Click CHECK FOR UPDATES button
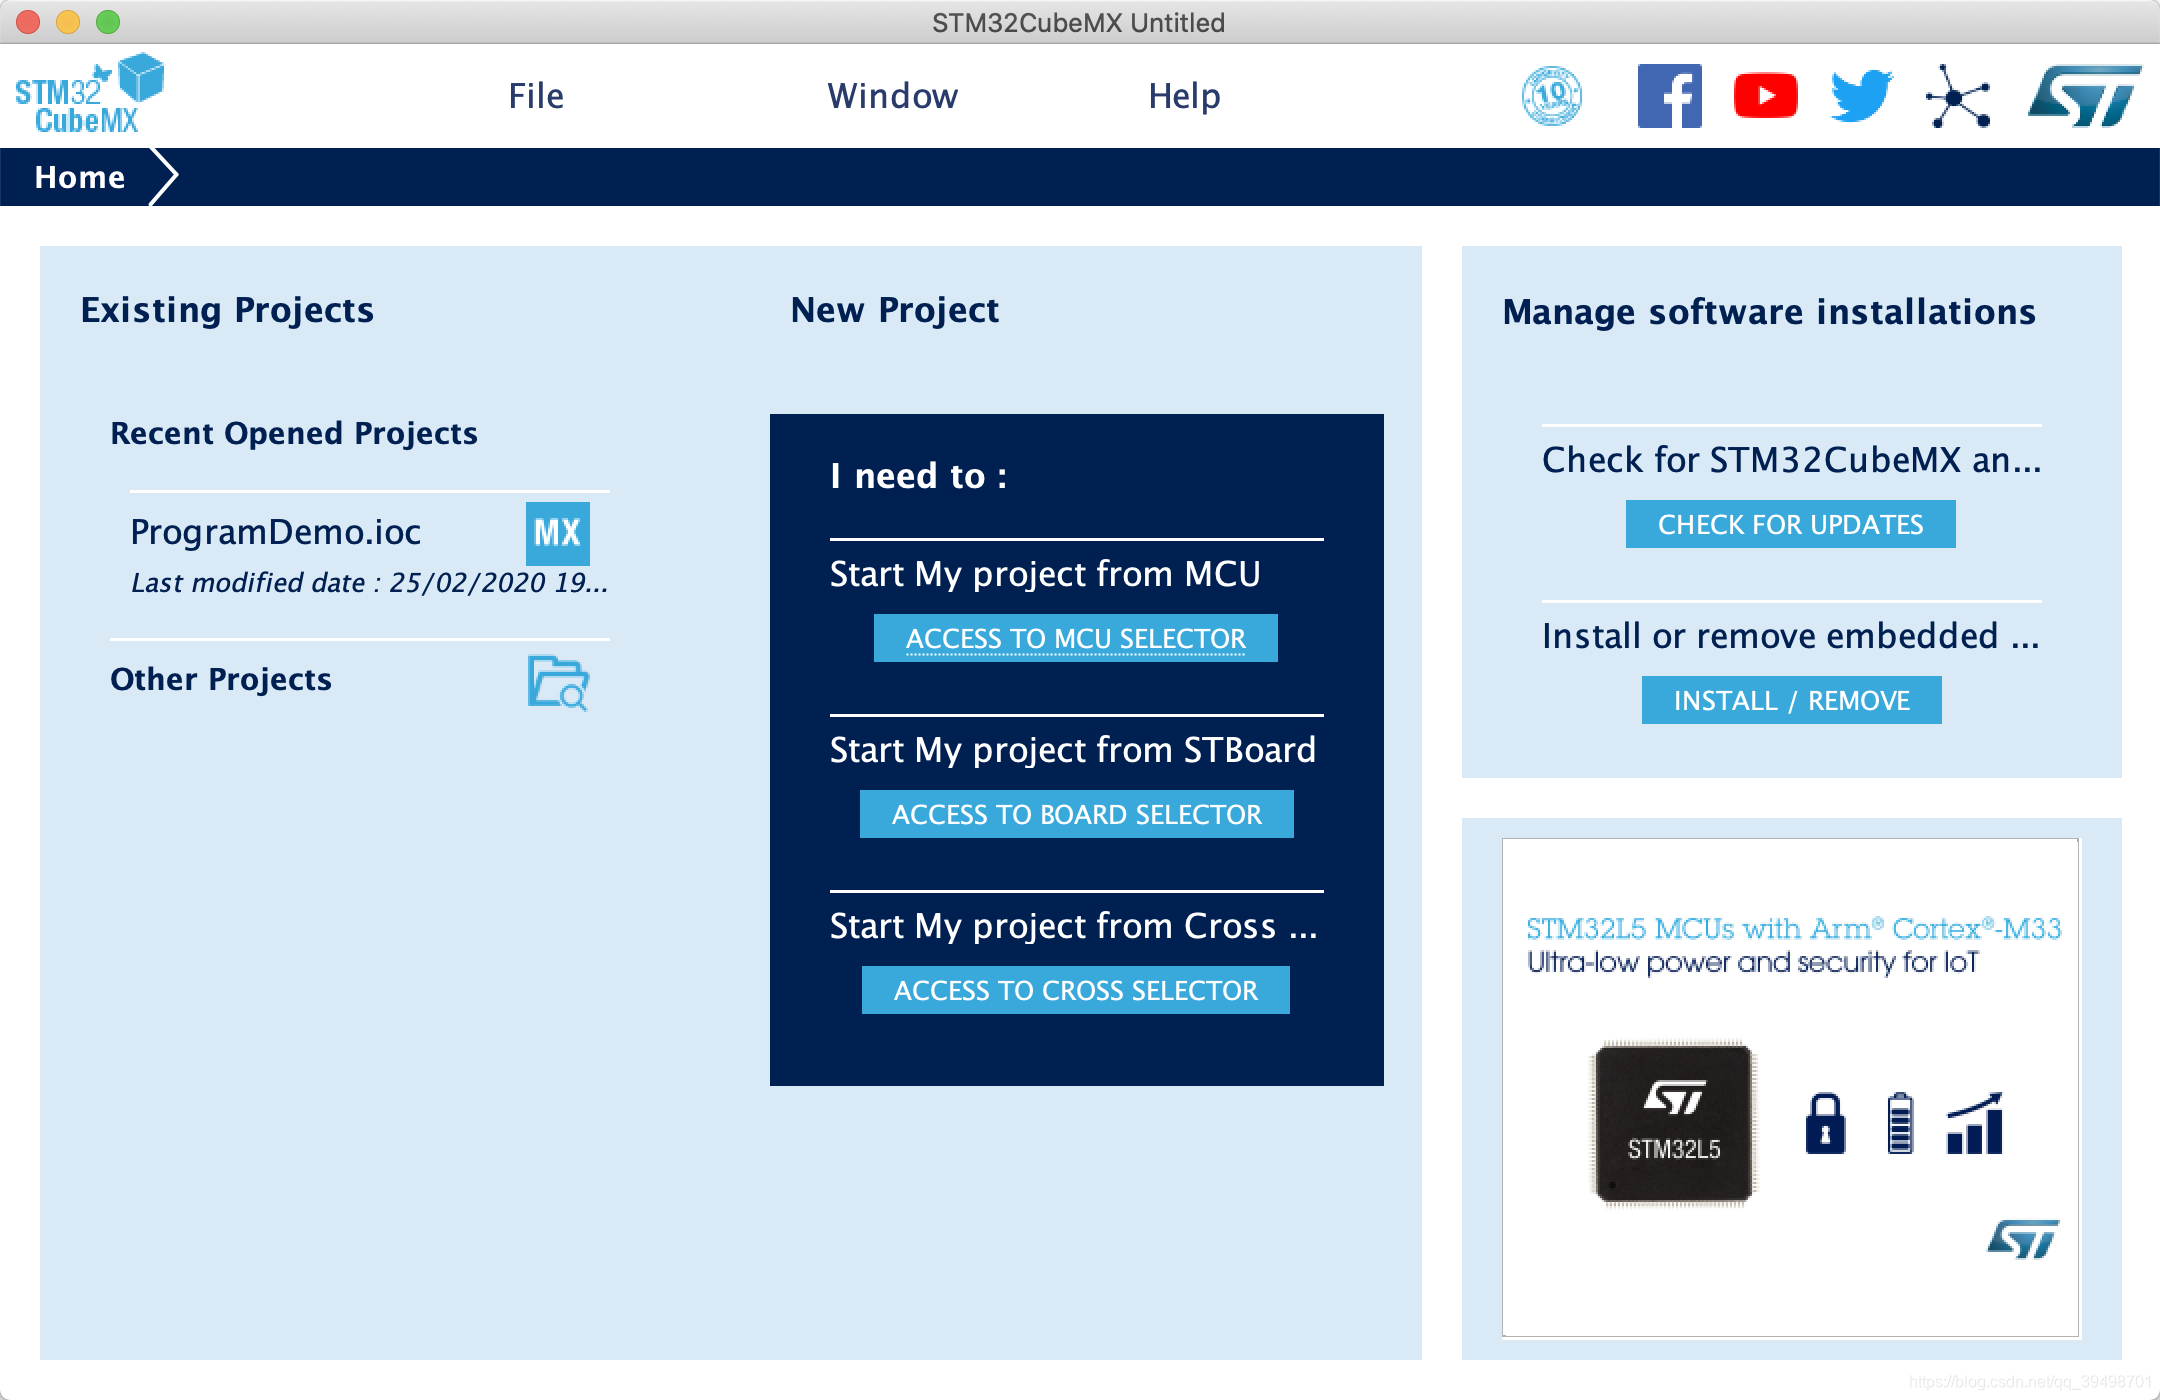 (x=1790, y=524)
